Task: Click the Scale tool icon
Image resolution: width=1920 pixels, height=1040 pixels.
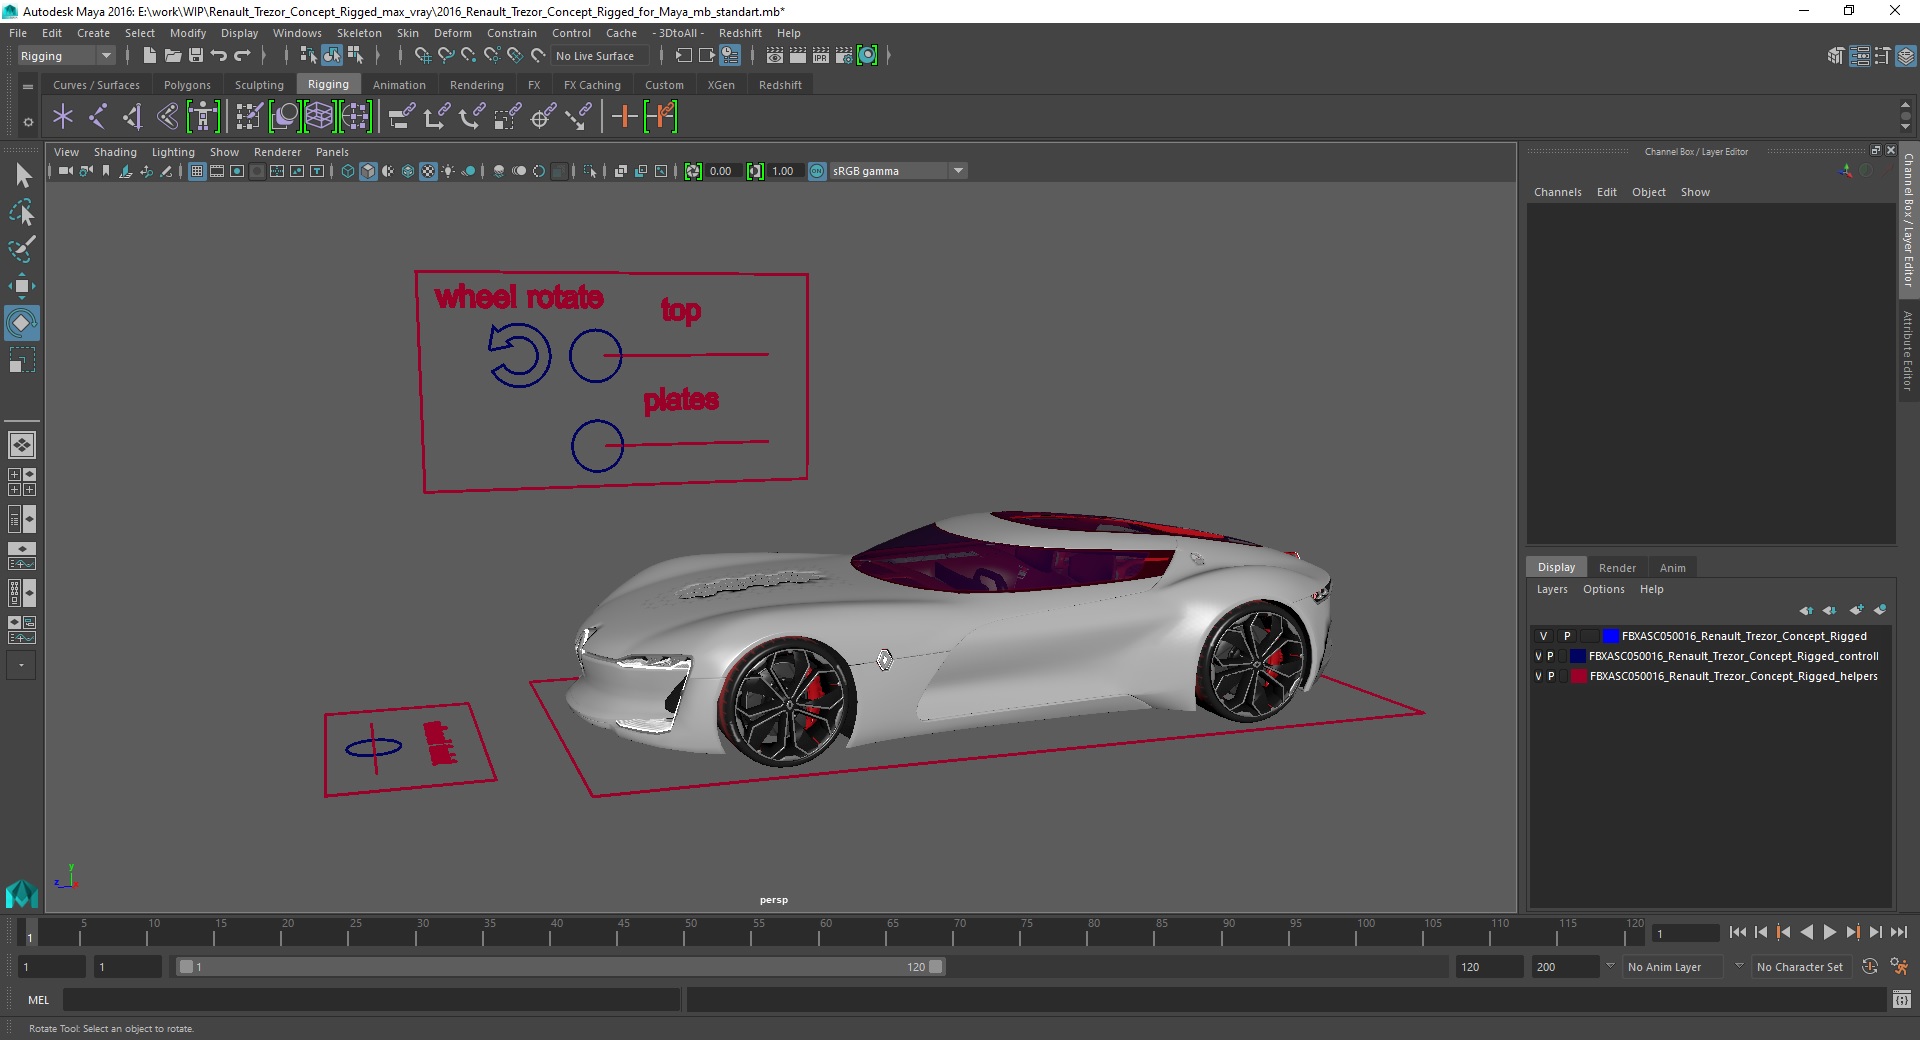Action: tap(22, 360)
